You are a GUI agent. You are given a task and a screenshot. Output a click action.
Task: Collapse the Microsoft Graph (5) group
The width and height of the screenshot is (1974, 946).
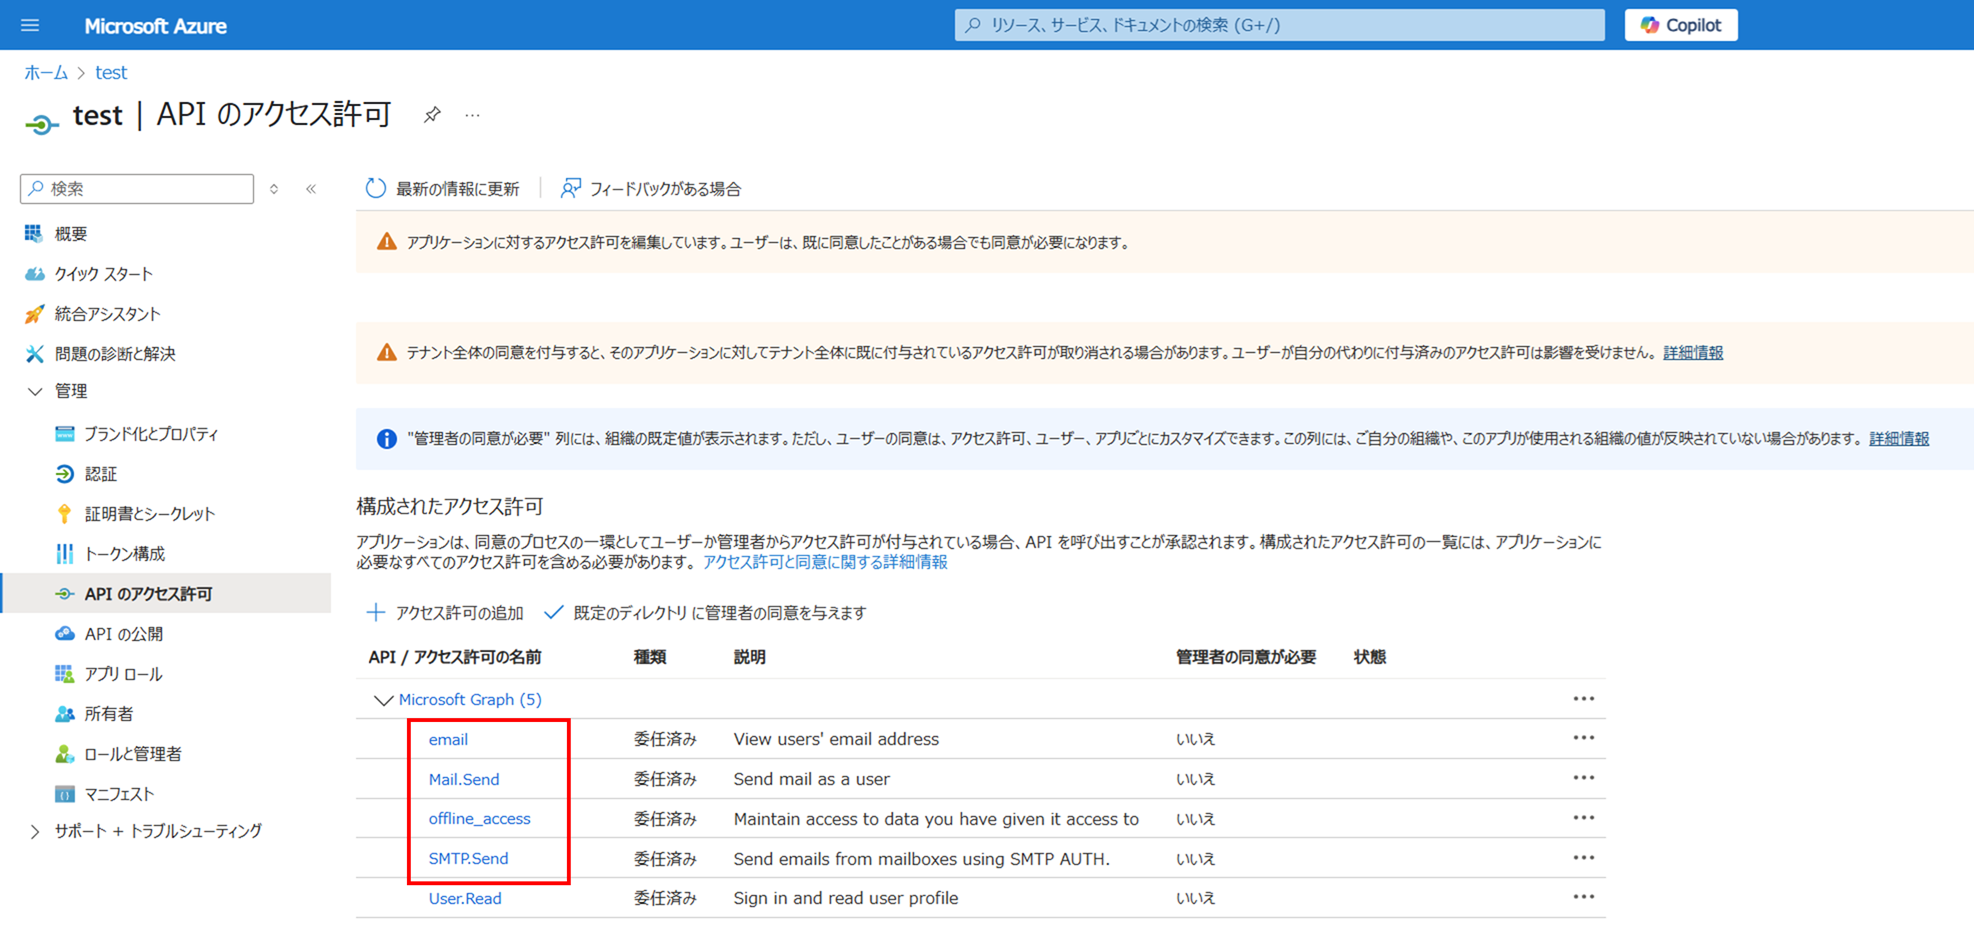pos(382,699)
